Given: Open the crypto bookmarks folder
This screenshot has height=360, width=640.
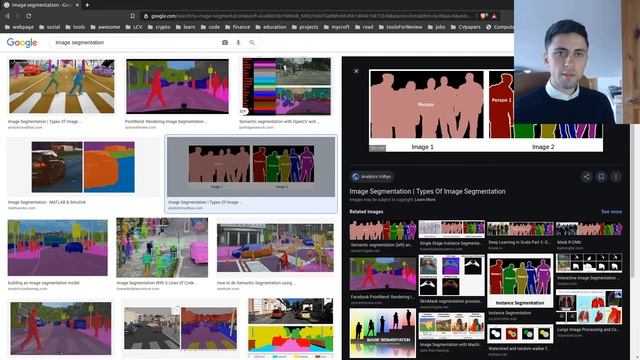Looking at the screenshot, I should click(159, 27).
